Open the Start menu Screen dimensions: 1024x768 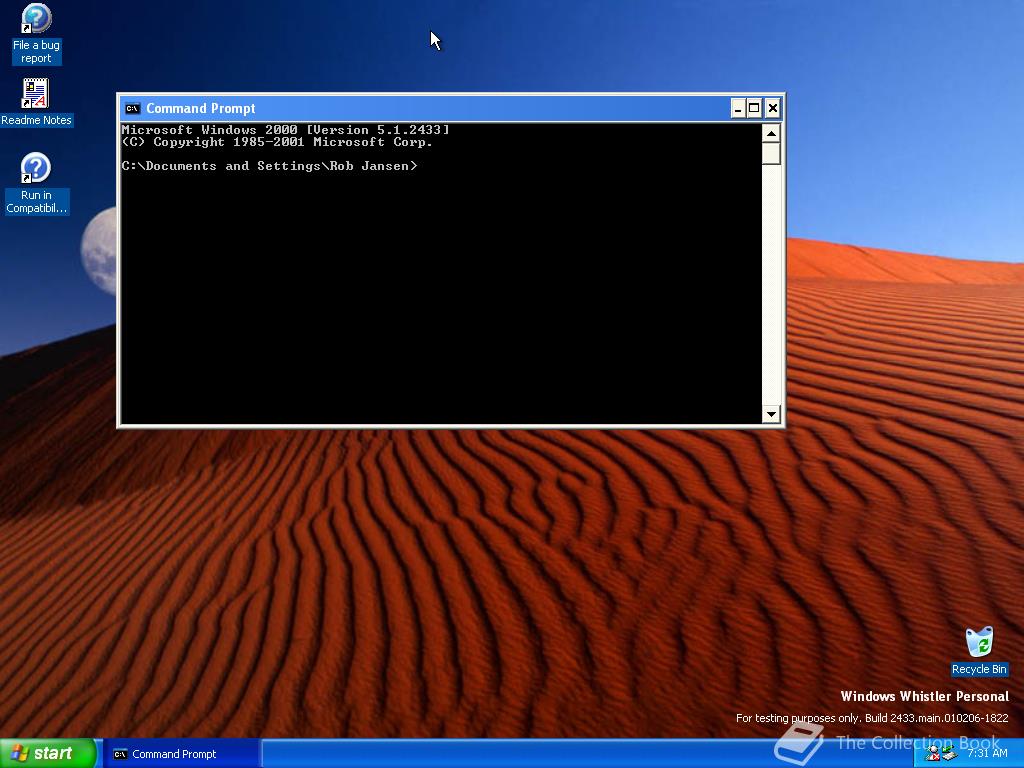[48, 754]
